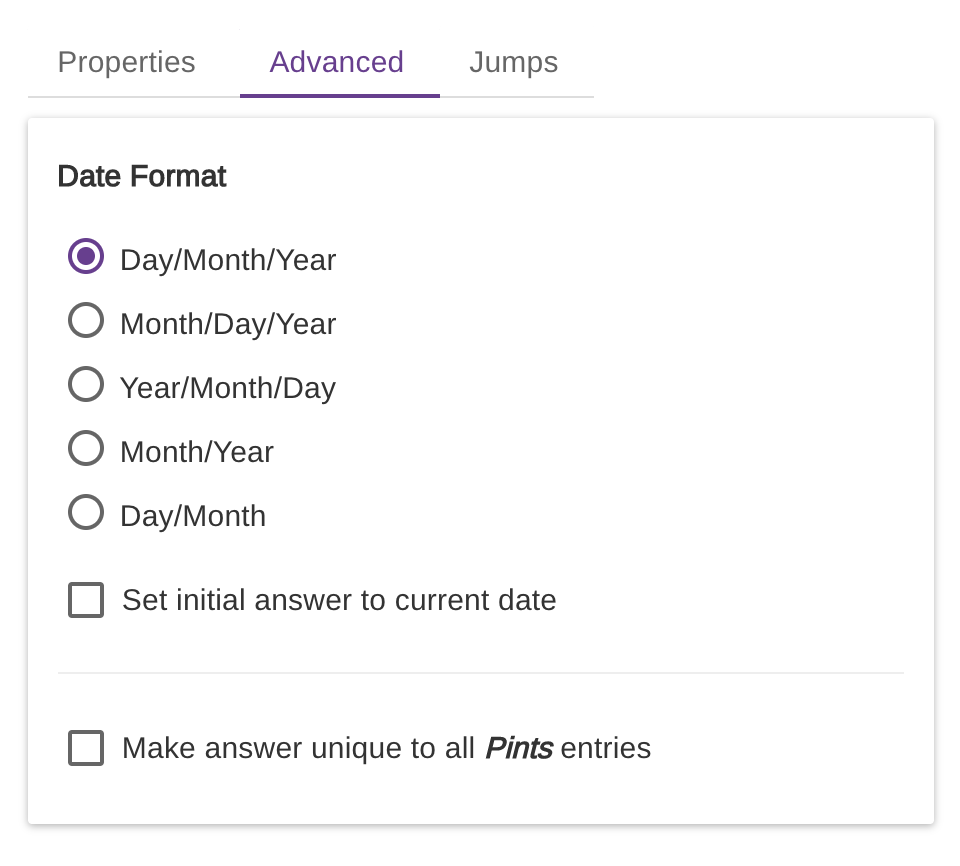Click the Day/Month/Year label text
Image resolution: width=960 pixels, height=866 pixels.
point(228,260)
